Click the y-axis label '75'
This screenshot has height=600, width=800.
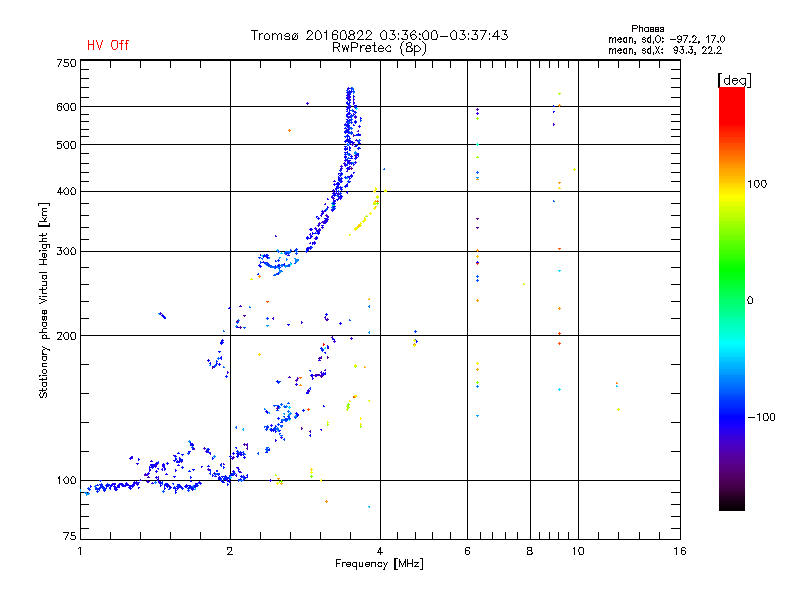click(x=70, y=536)
